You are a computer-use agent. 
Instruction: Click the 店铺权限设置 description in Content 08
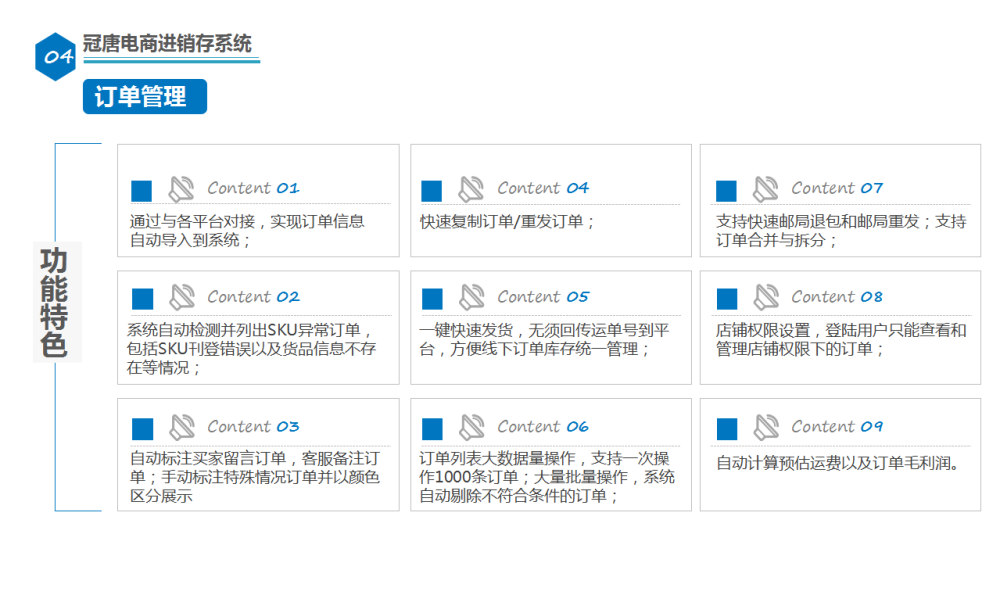840,340
